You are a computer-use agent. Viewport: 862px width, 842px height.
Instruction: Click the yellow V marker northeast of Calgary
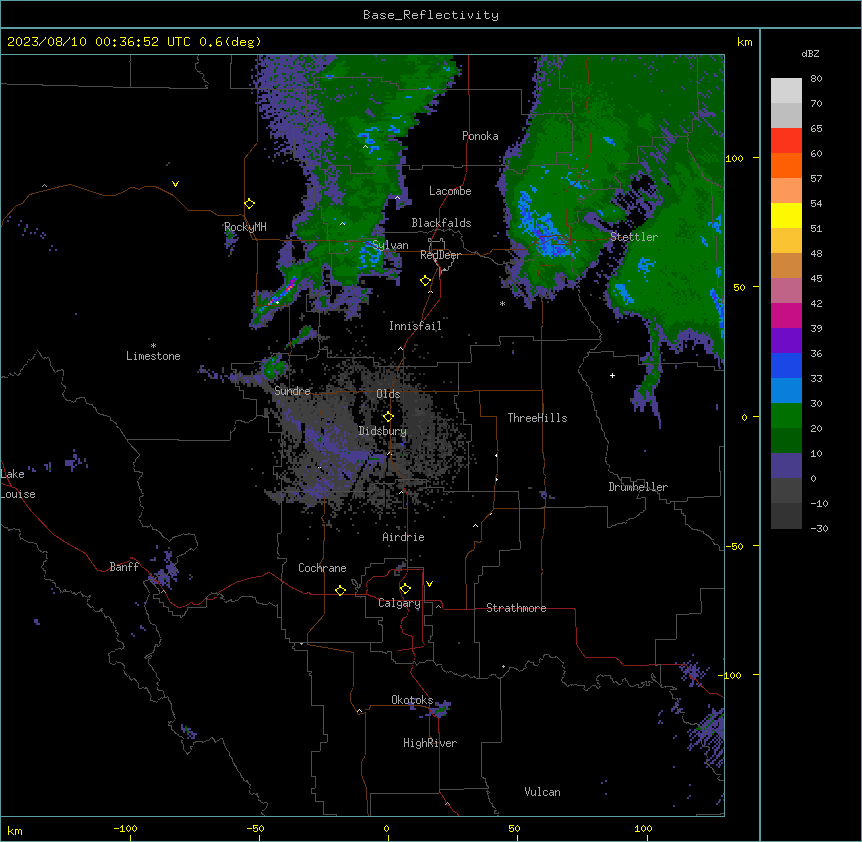pos(429,584)
